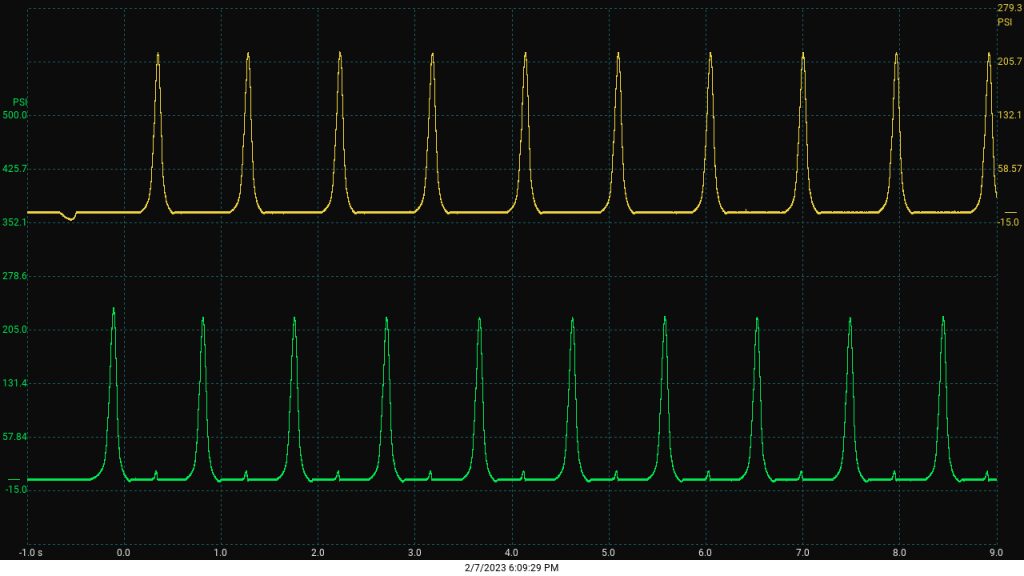The image size is (1024, 576).
Task: Click the capture timestamp 2/7/2023 6:09:29 PM
Action: click(511, 568)
